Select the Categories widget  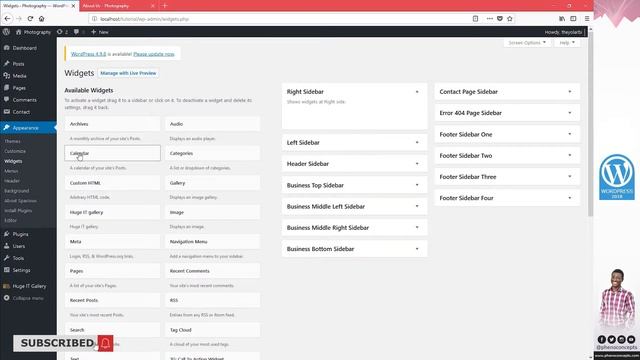coord(212,153)
